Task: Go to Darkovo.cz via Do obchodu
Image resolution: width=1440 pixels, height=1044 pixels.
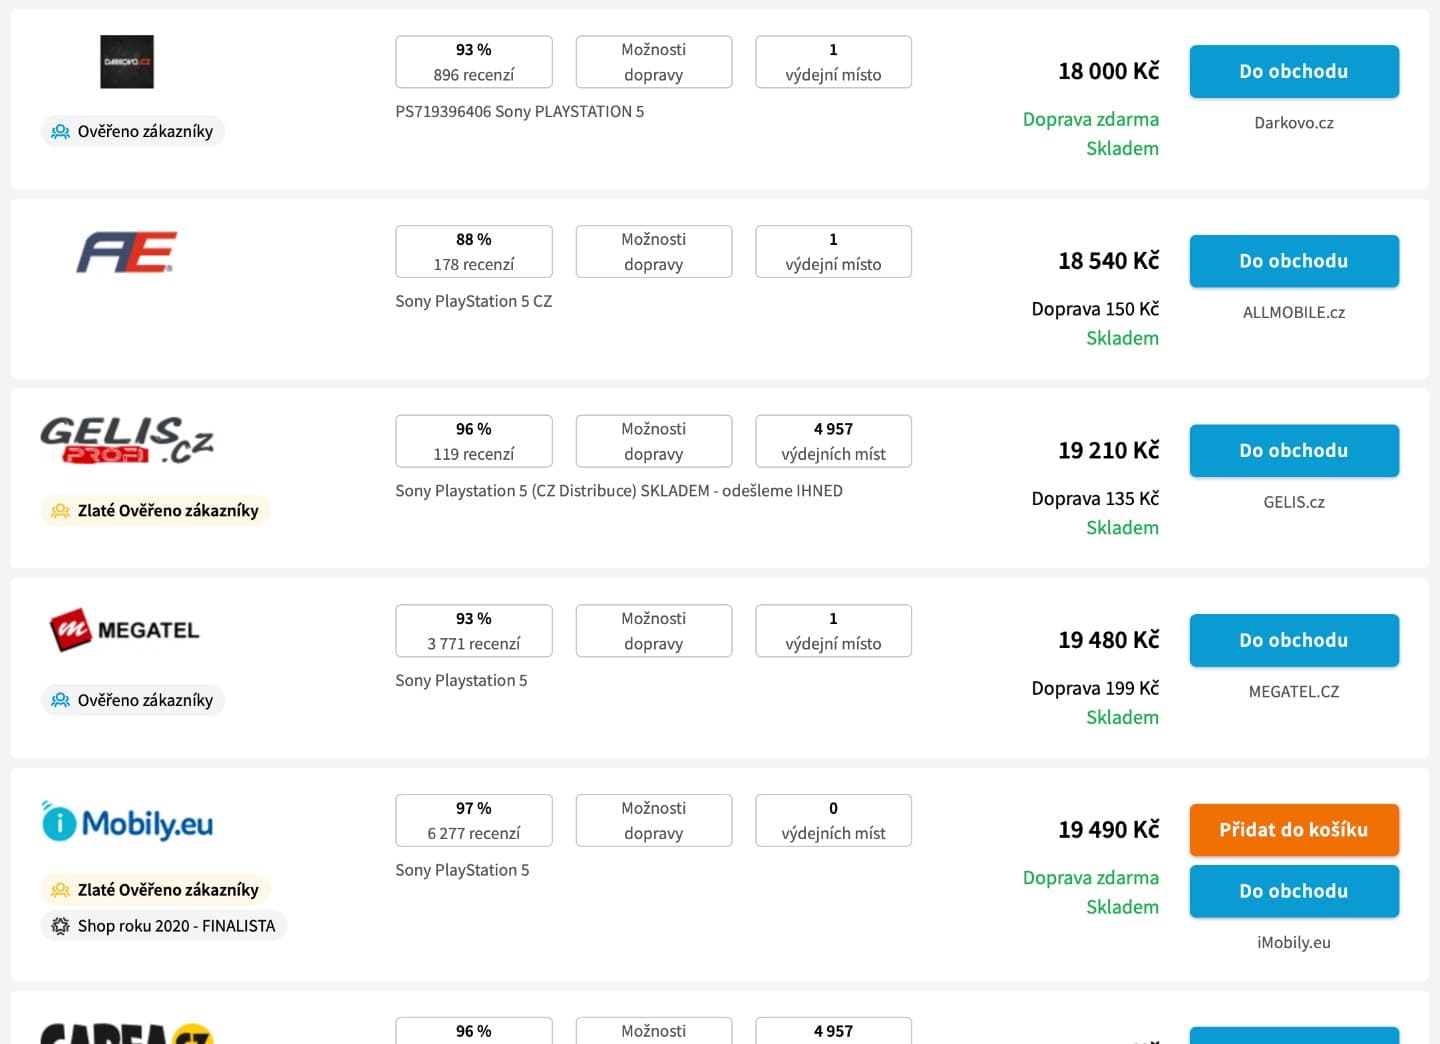Action: coord(1294,72)
